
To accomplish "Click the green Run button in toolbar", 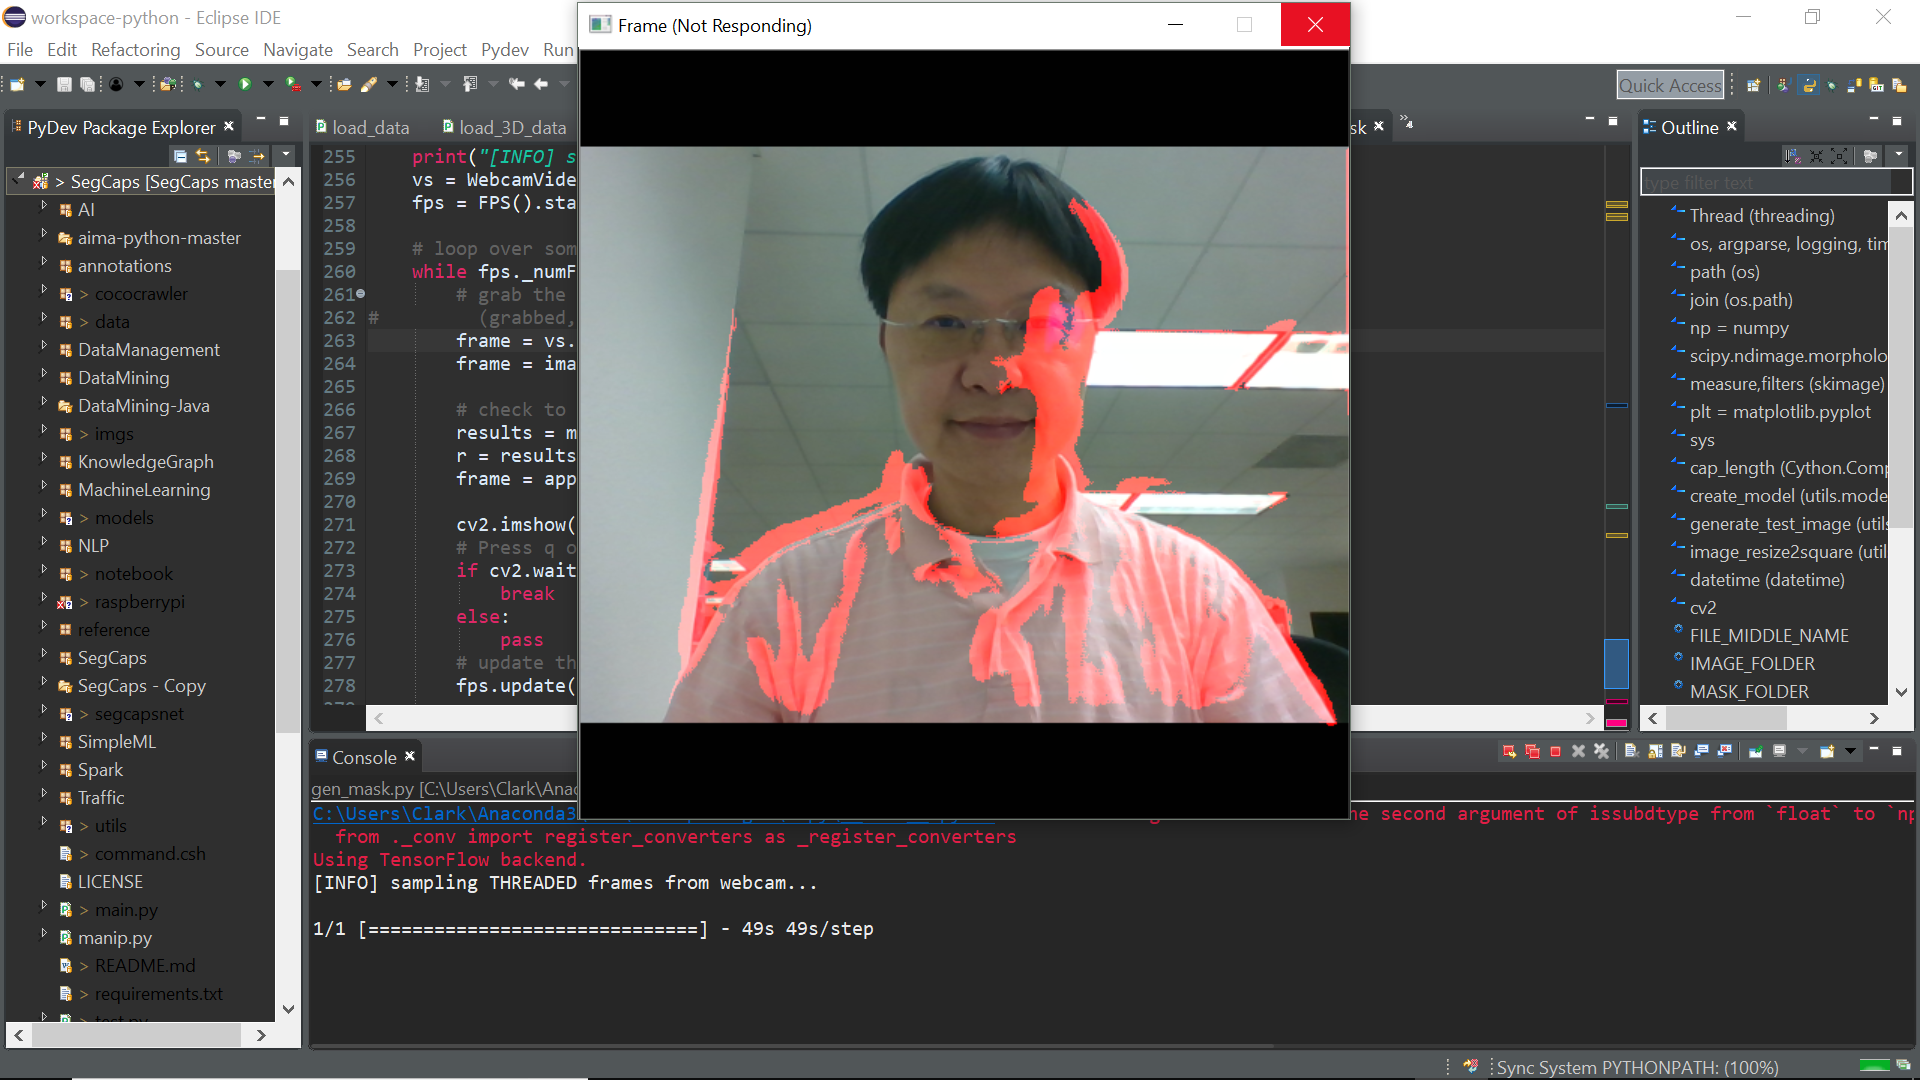I will pyautogui.click(x=245, y=85).
